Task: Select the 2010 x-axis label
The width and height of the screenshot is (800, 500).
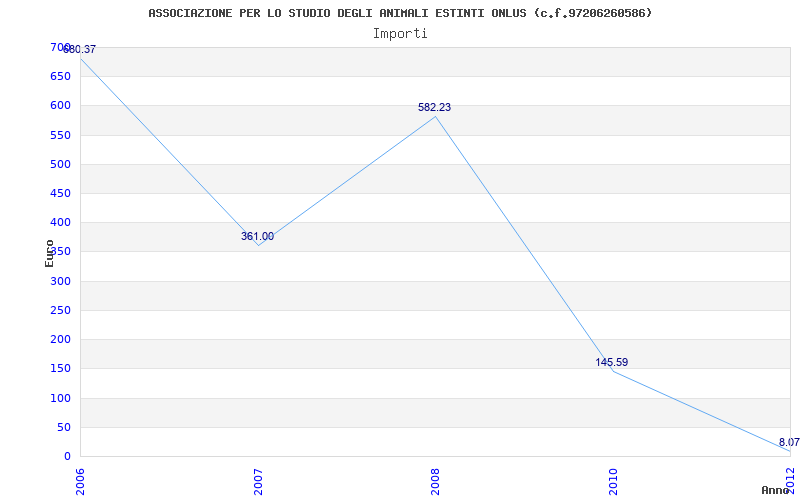Action: pos(612,482)
